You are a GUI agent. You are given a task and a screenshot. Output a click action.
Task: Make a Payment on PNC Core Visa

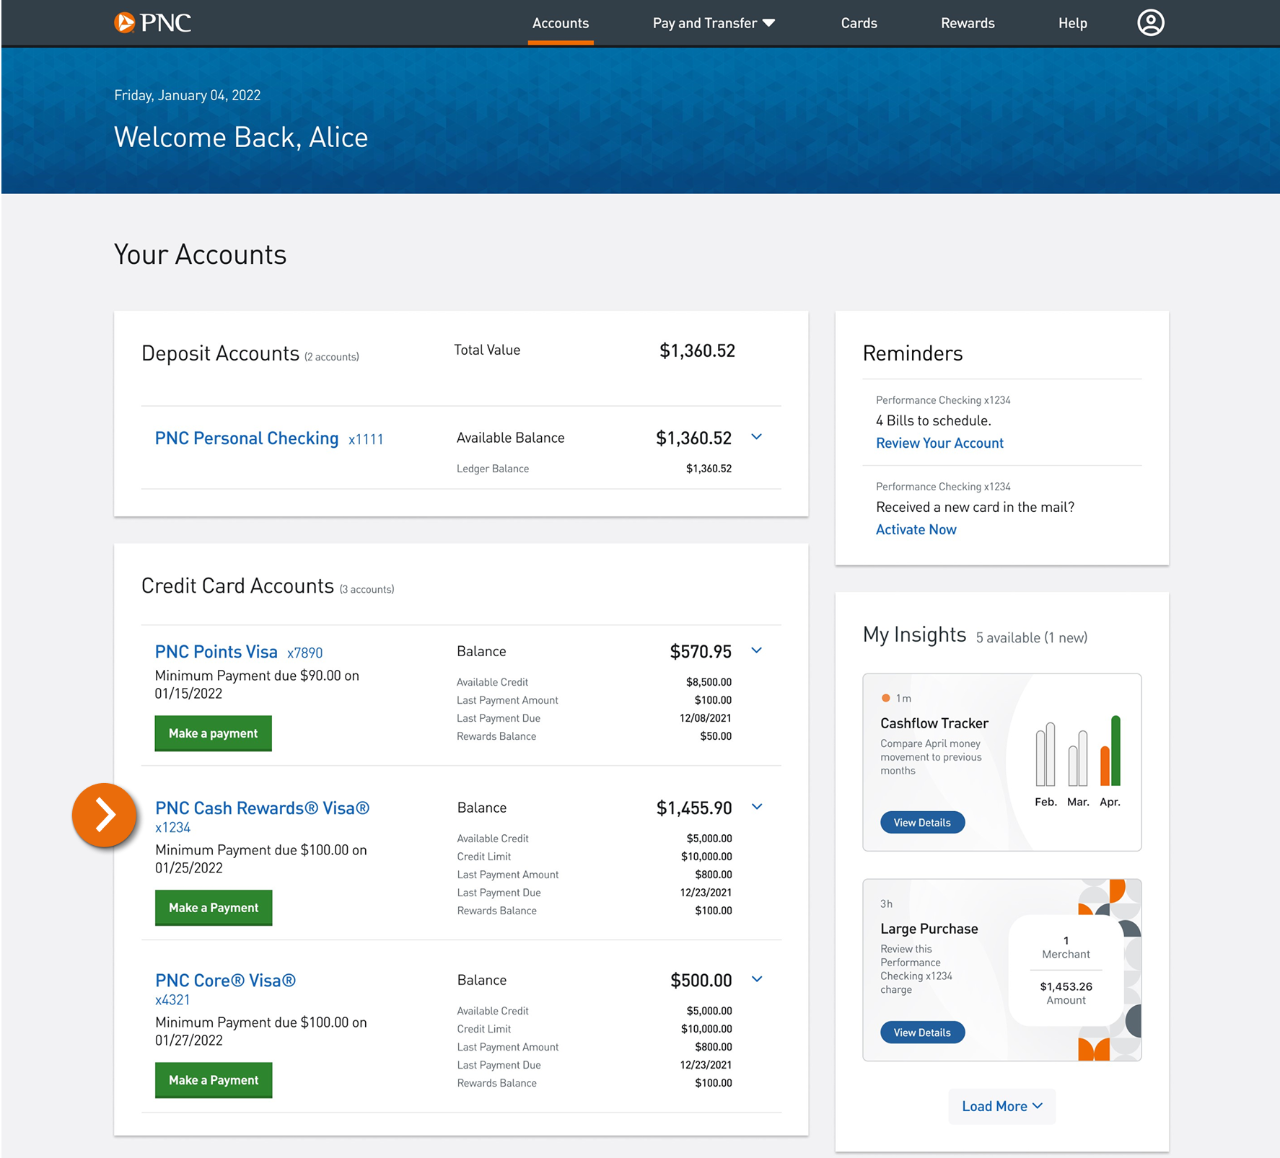(x=213, y=1080)
